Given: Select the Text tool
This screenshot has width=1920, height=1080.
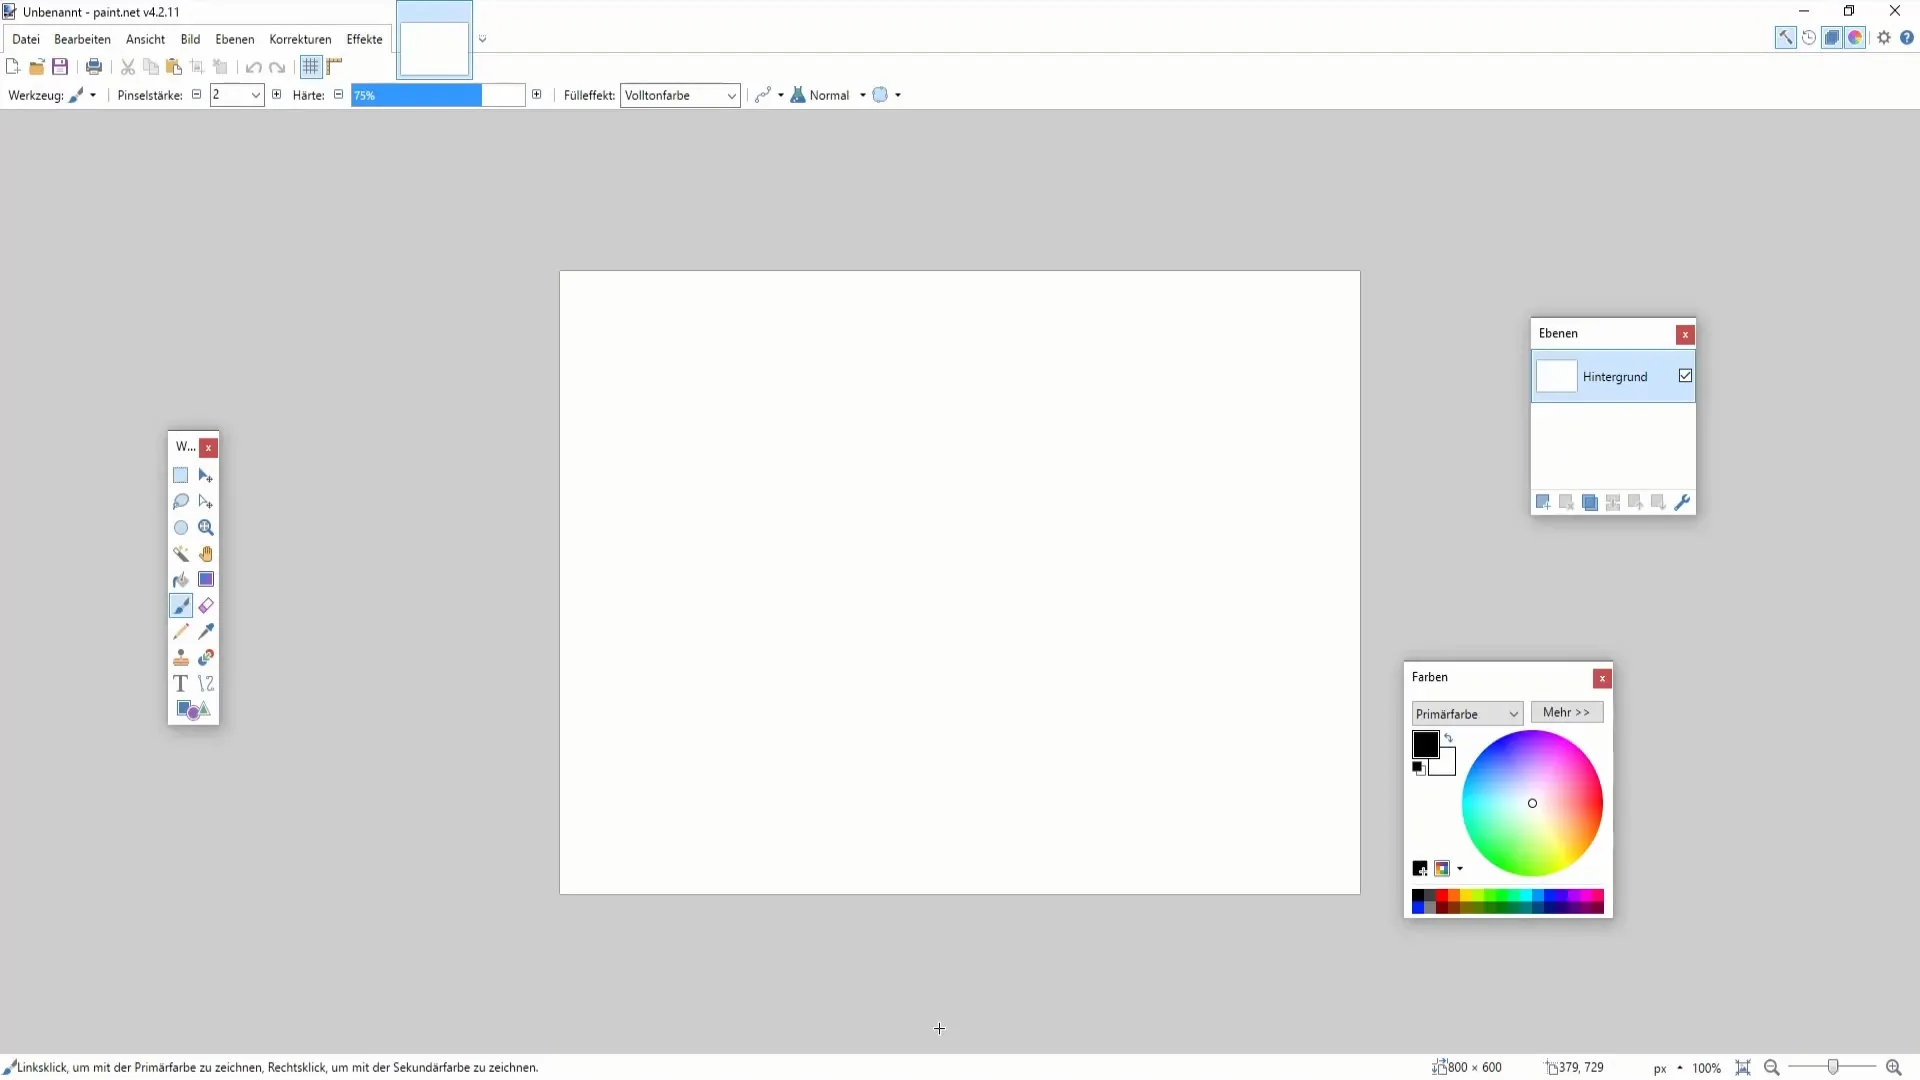Looking at the screenshot, I should [181, 683].
